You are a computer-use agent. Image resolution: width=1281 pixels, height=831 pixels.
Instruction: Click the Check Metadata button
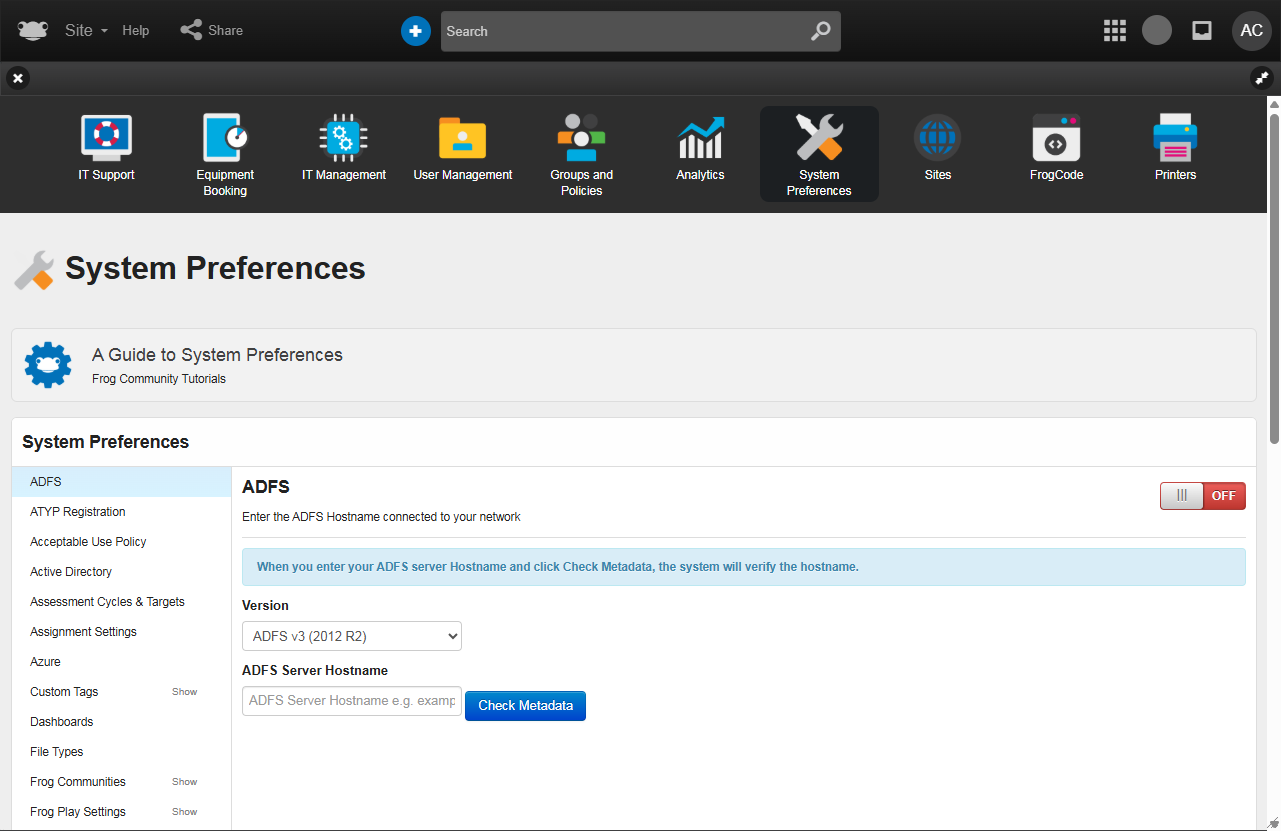pos(525,706)
